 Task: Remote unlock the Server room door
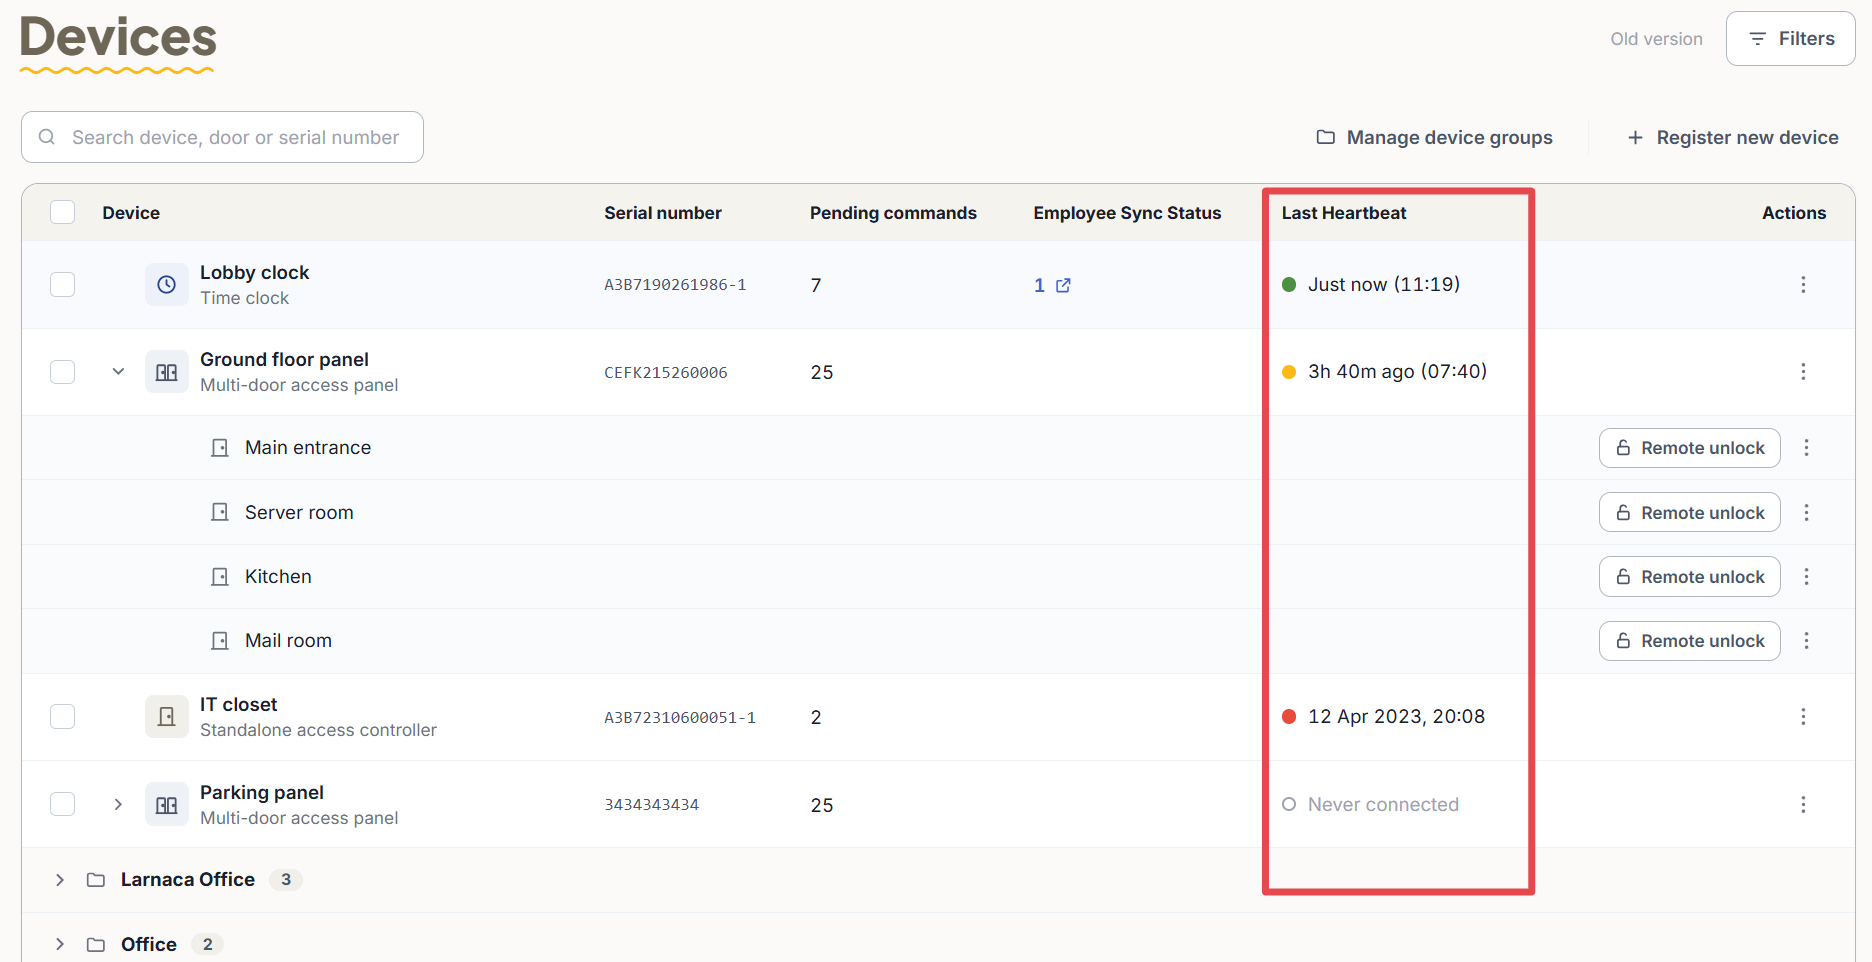tap(1690, 513)
